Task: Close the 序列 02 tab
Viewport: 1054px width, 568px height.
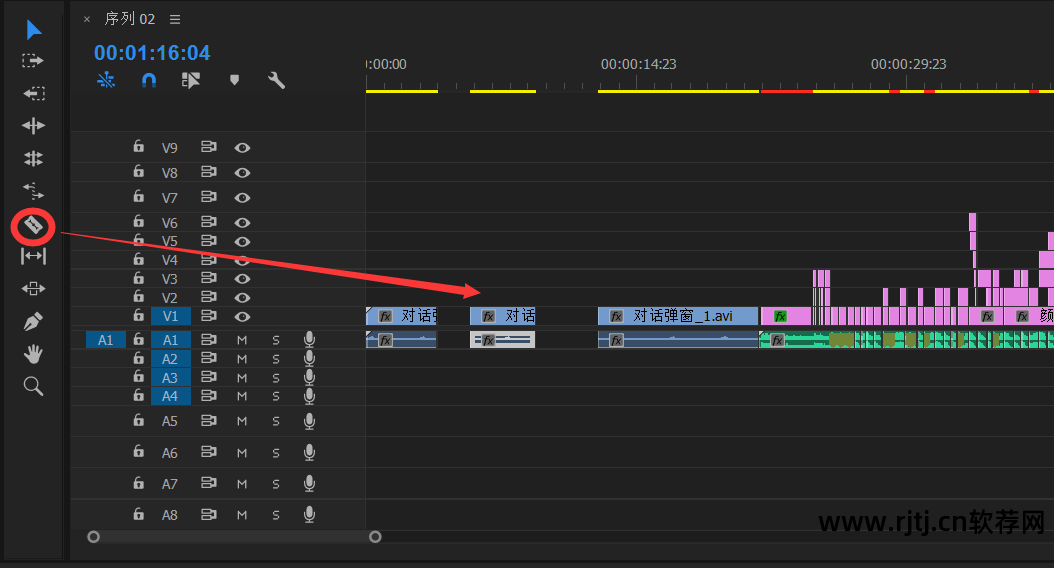Action: coord(87,19)
